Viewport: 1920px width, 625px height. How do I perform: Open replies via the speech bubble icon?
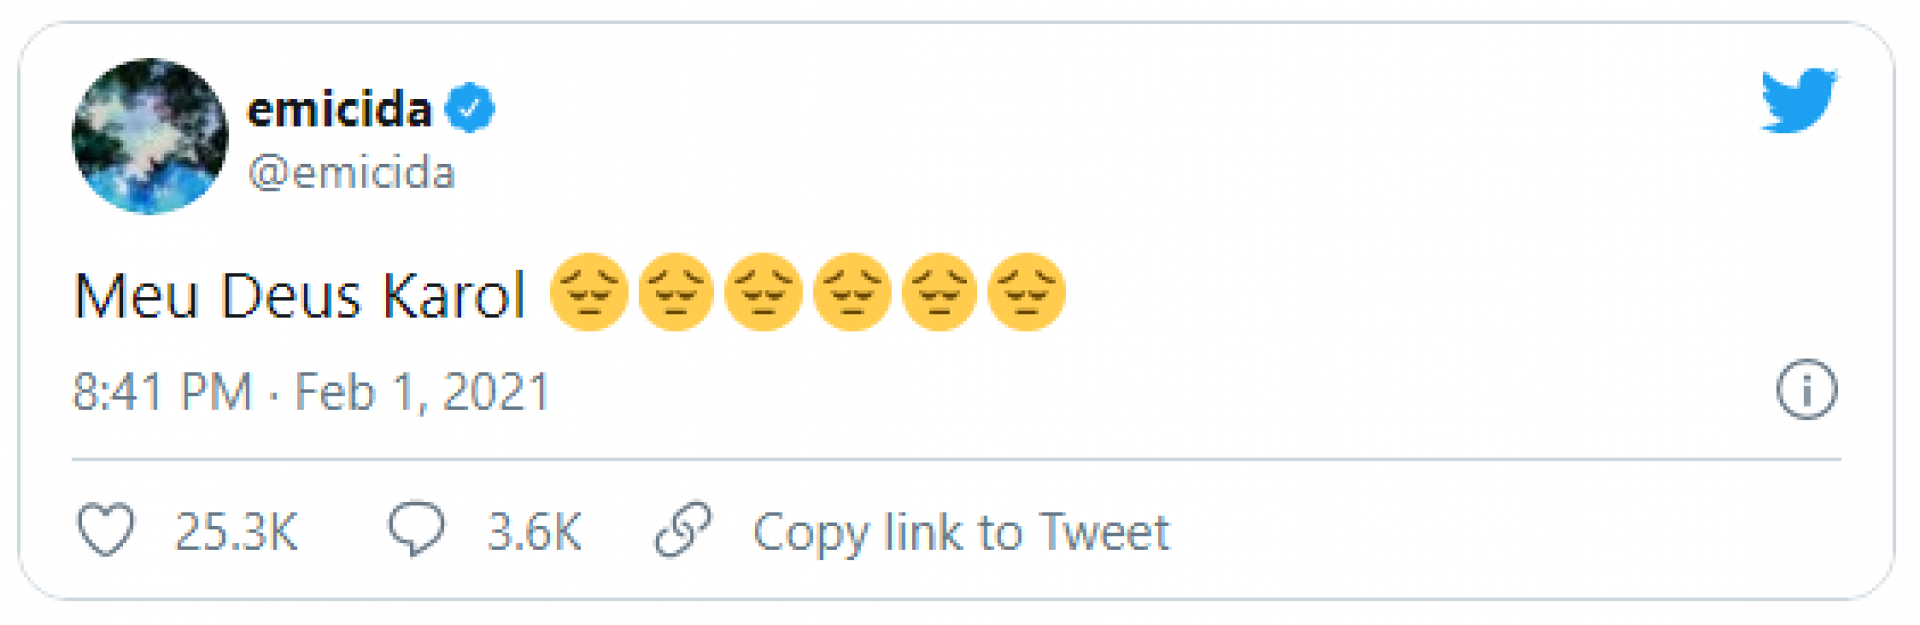click(416, 528)
